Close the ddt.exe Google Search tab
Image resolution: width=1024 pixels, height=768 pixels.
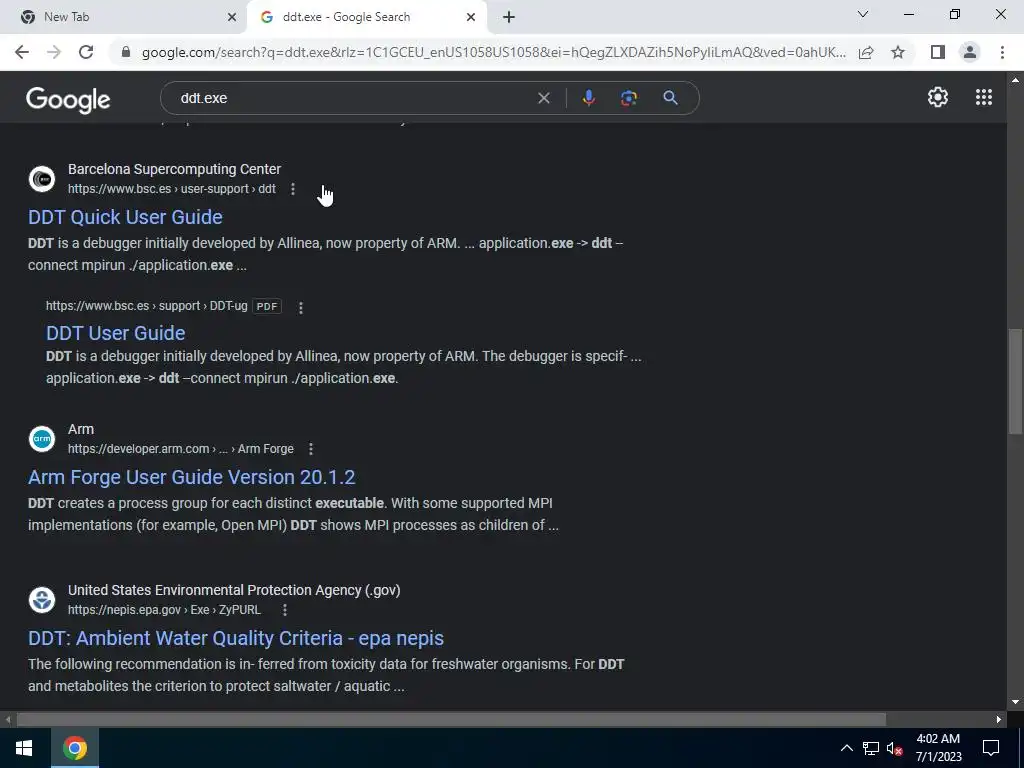(x=471, y=17)
